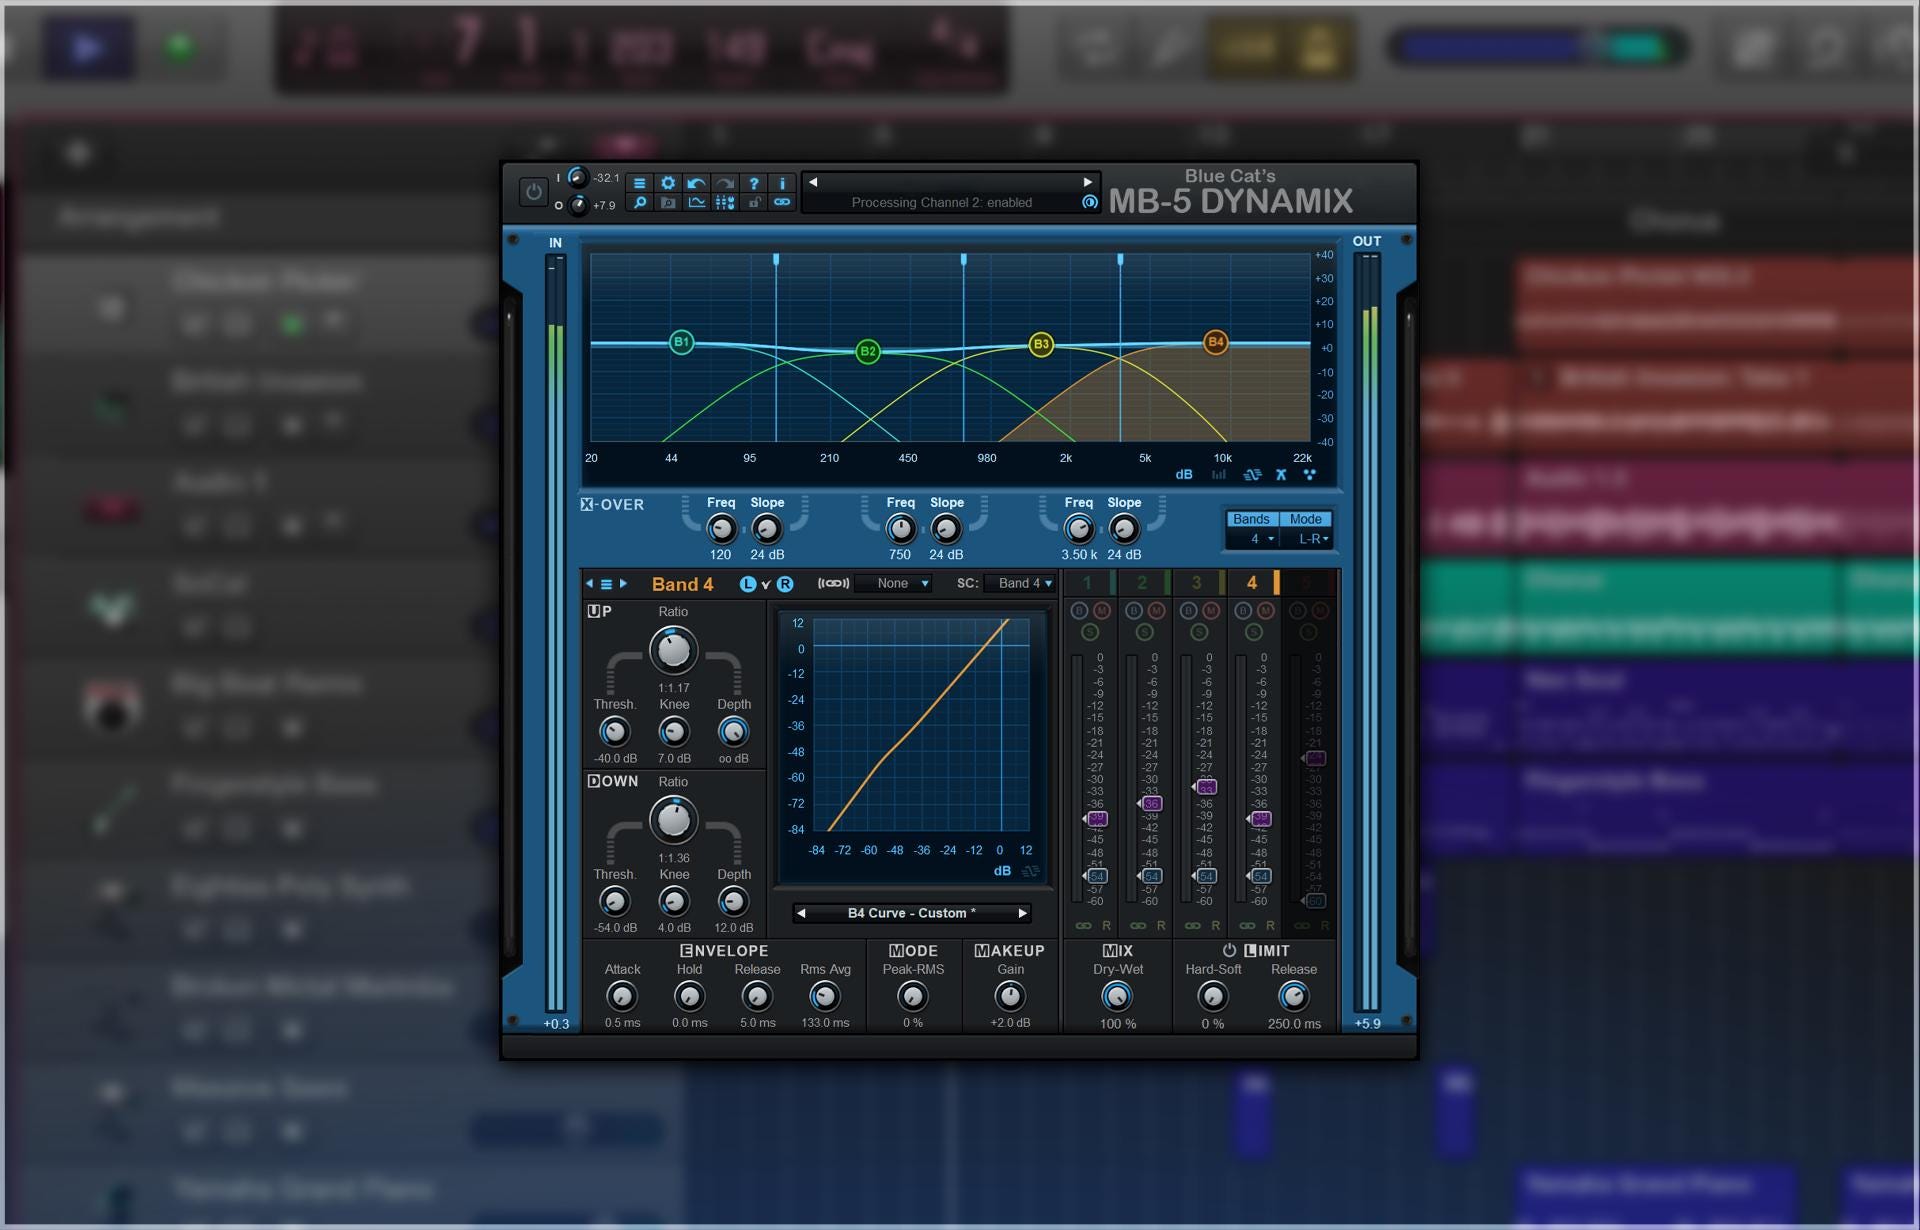This screenshot has width=1920, height=1230.
Task: Click the B3 band node on graph
Action: 1041,345
